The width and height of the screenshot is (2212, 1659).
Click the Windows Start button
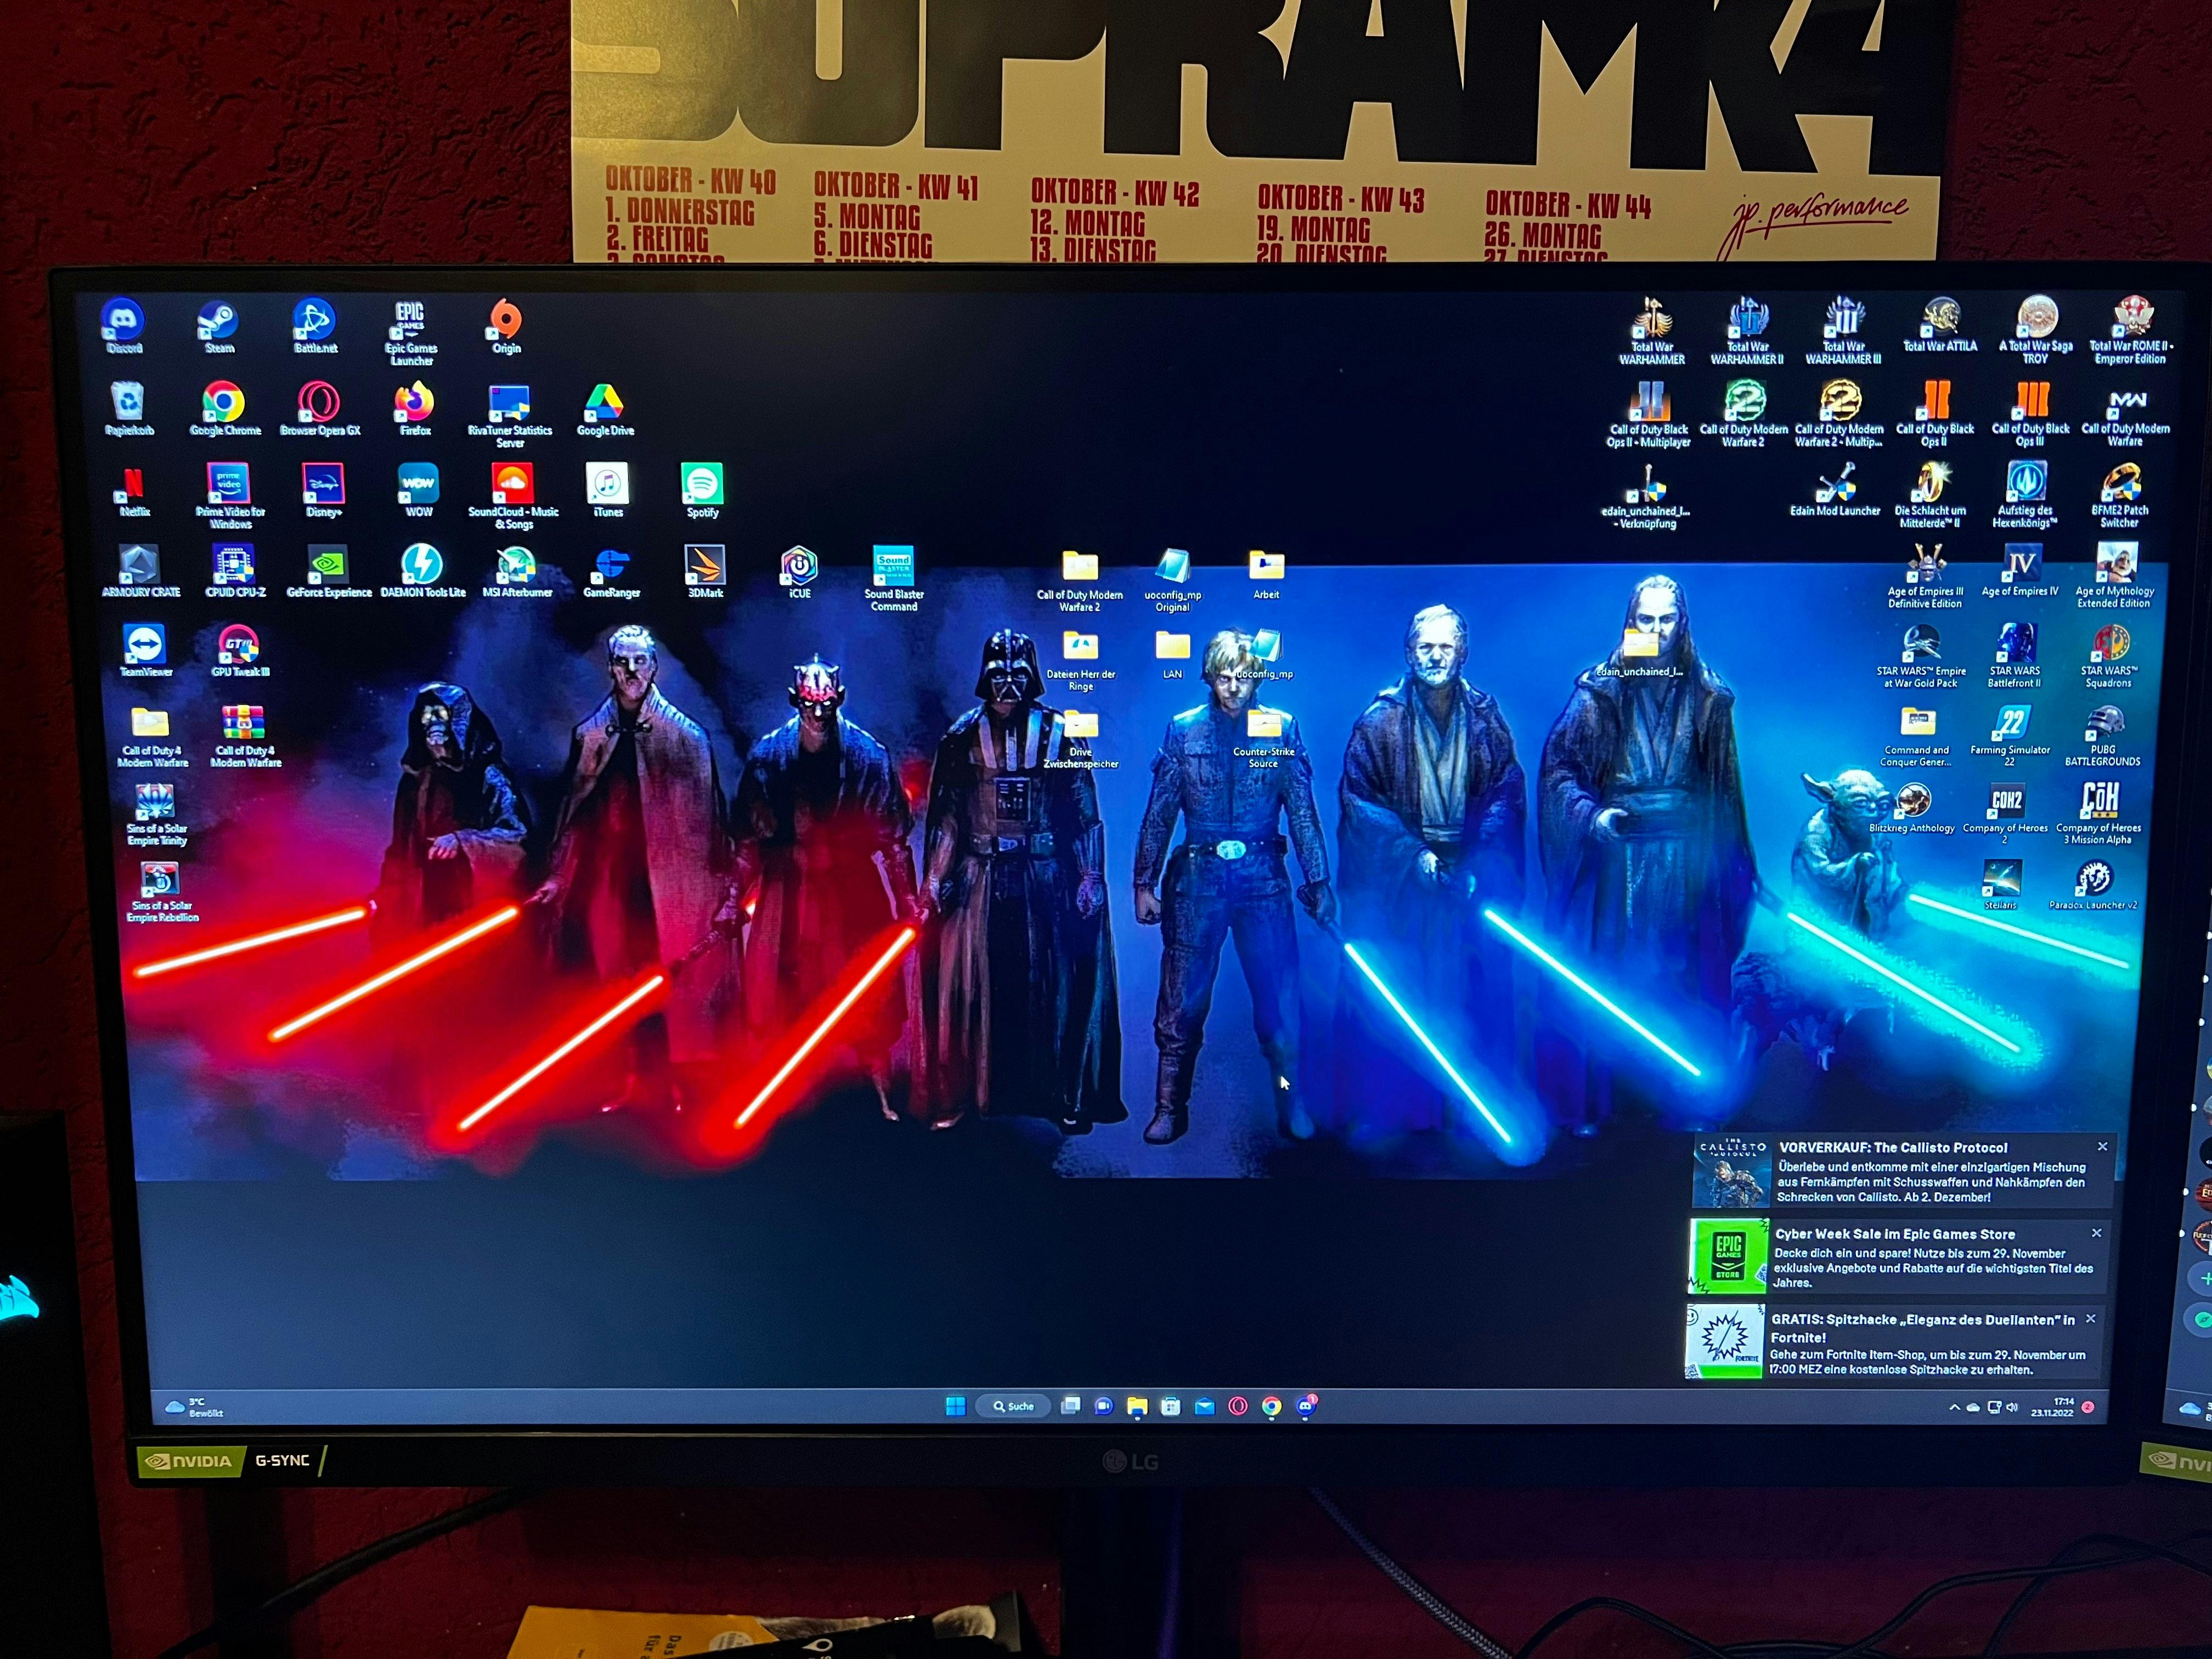[x=955, y=1406]
